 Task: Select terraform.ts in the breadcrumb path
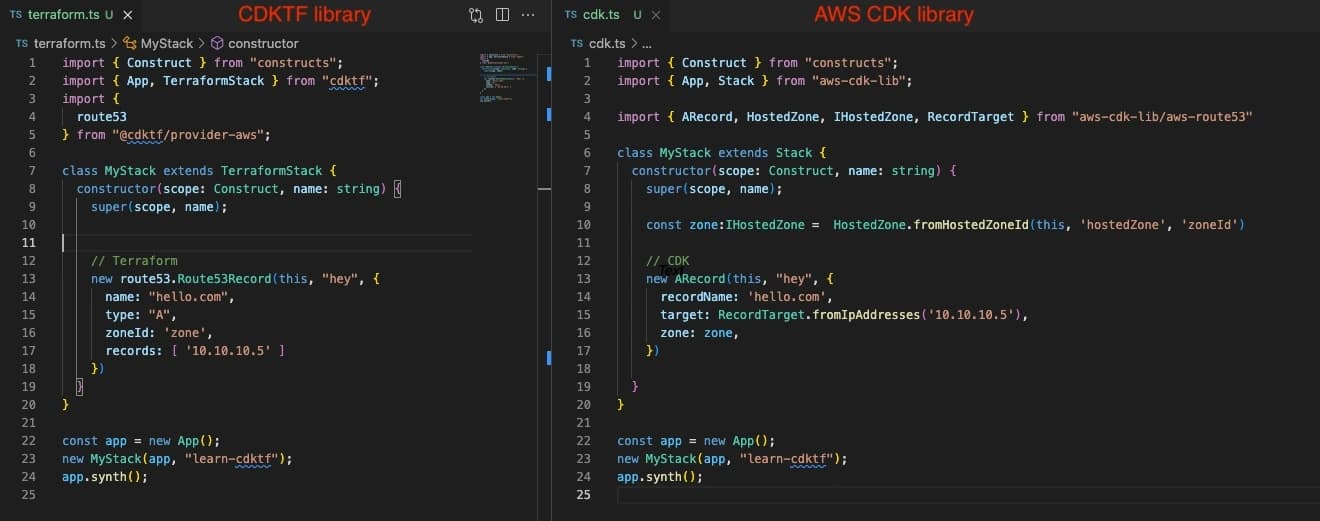pyautogui.click(x=69, y=43)
